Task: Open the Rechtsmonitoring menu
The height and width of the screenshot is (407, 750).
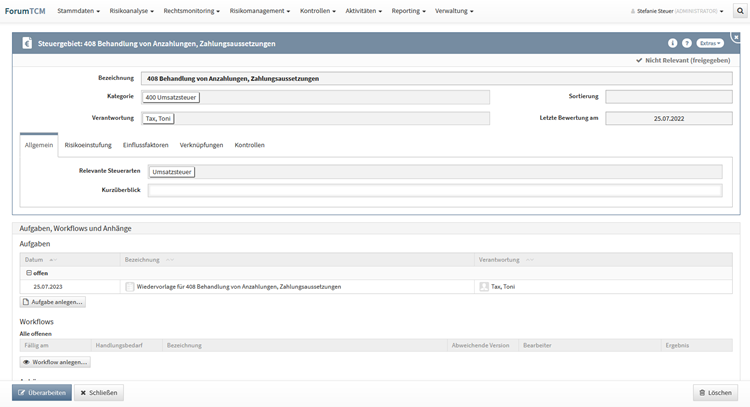Action: [x=191, y=11]
